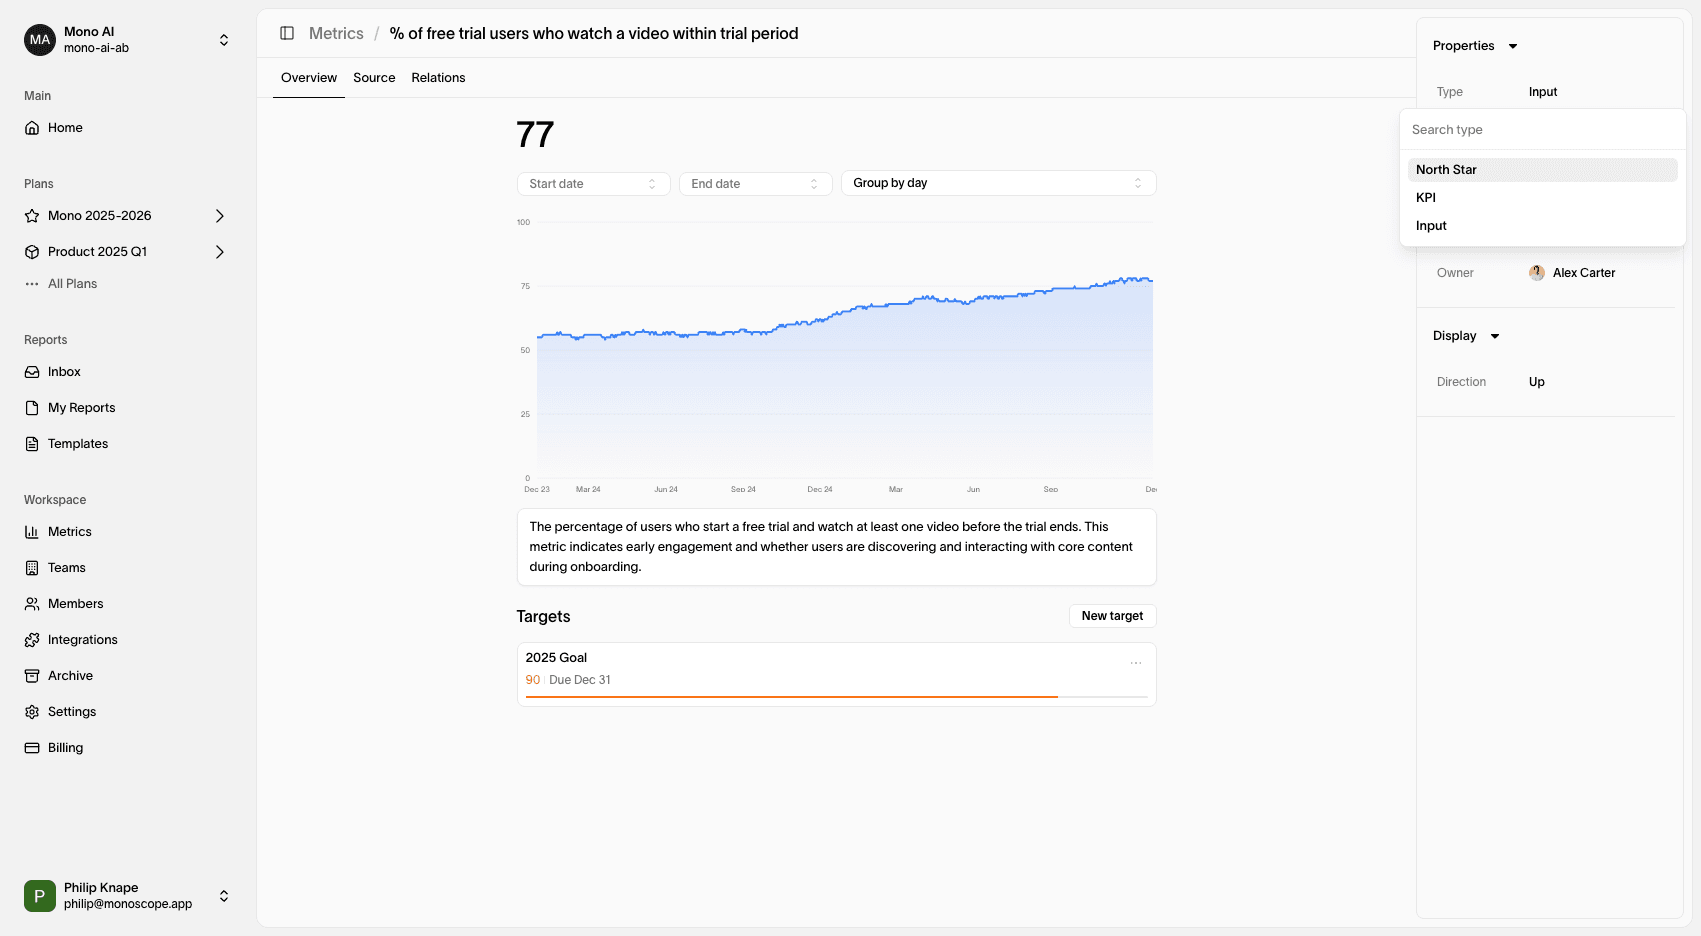Expand Mono 2025-2026 plan chevron

coord(220,216)
